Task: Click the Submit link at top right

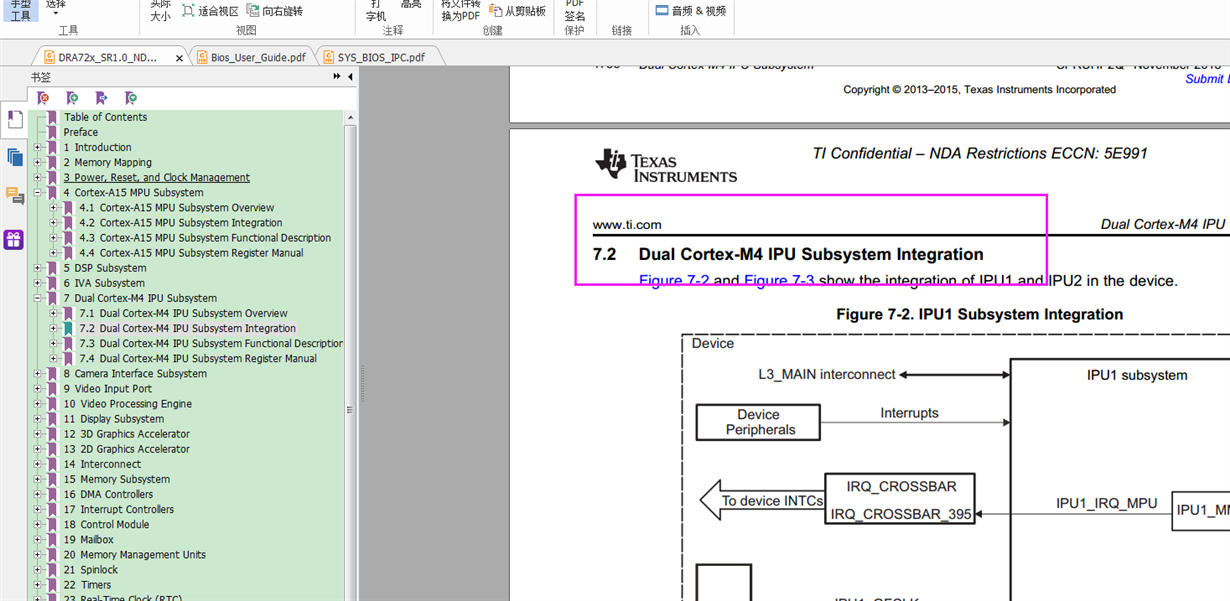Action: click(x=1206, y=79)
